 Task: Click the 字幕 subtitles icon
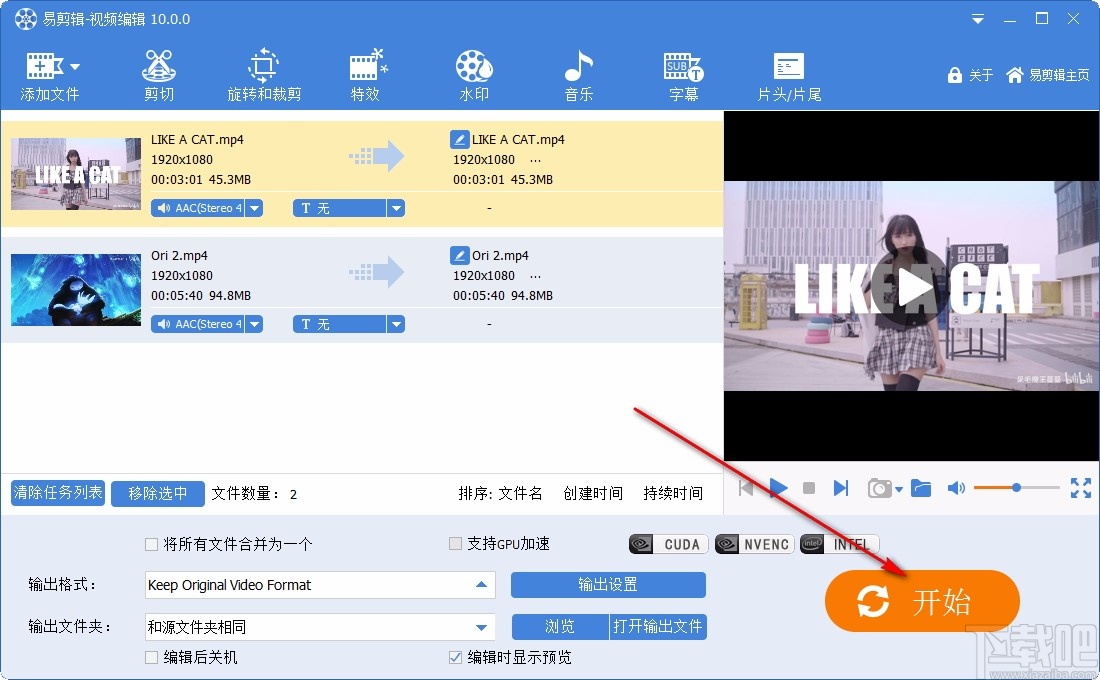coord(683,70)
